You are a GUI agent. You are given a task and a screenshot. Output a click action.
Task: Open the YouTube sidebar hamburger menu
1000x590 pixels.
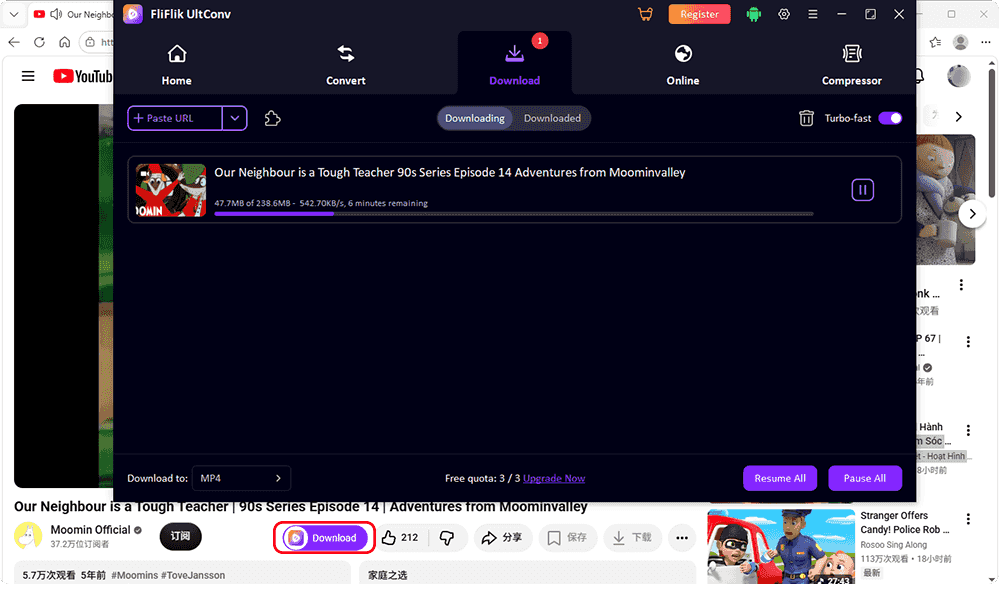(28, 77)
